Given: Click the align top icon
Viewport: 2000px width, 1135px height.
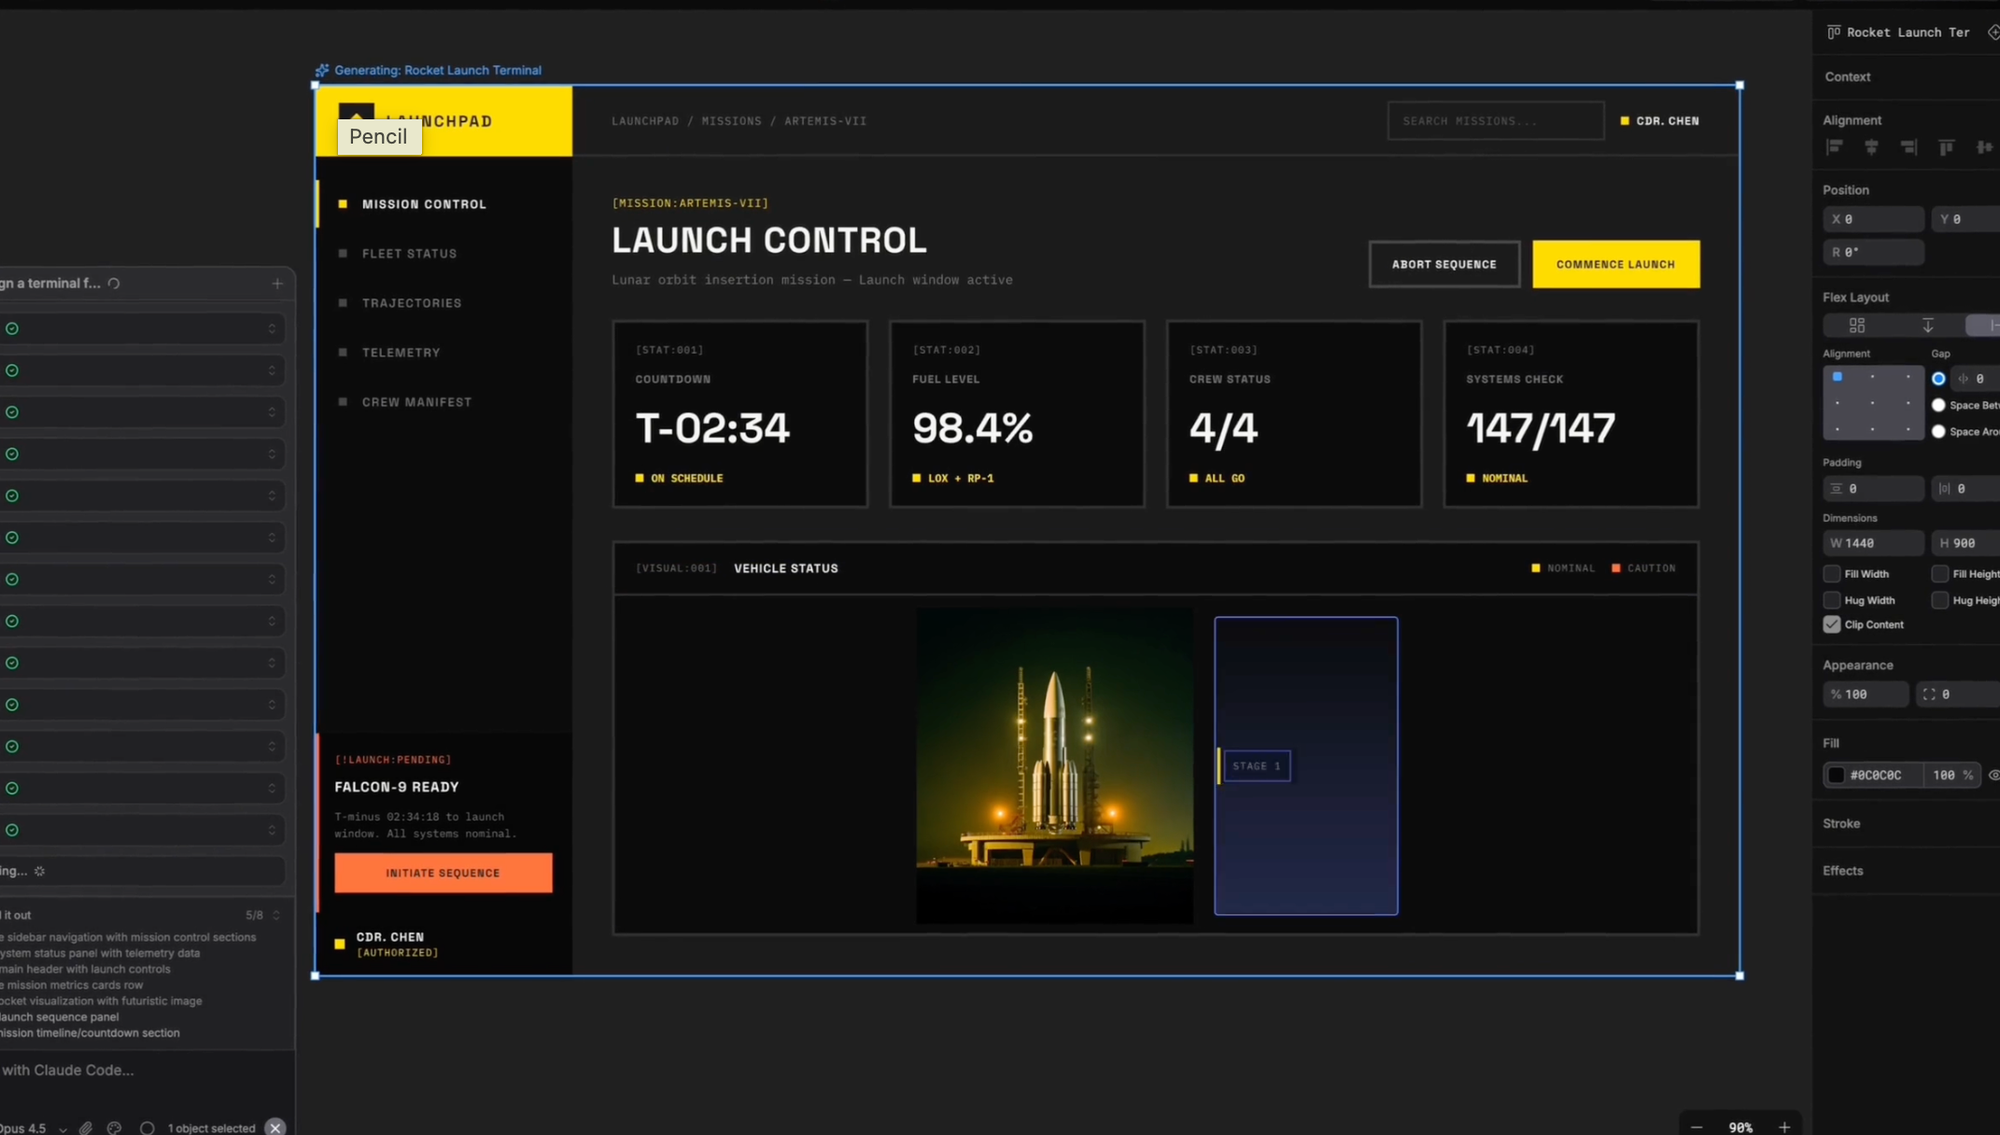Looking at the screenshot, I should tap(1946, 147).
